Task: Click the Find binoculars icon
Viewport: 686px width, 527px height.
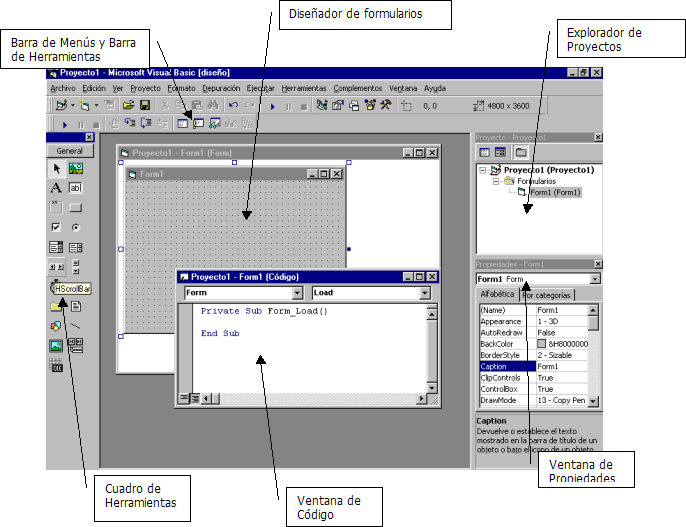Action: tap(213, 105)
